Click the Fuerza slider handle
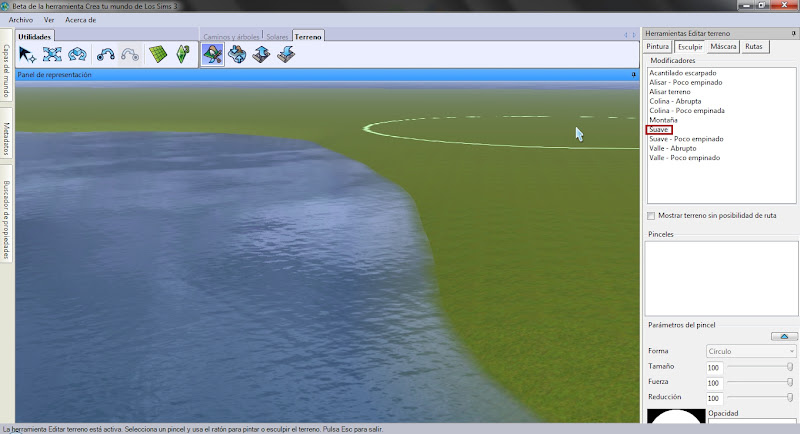This screenshot has width=800, height=434. tap(790, 382)
